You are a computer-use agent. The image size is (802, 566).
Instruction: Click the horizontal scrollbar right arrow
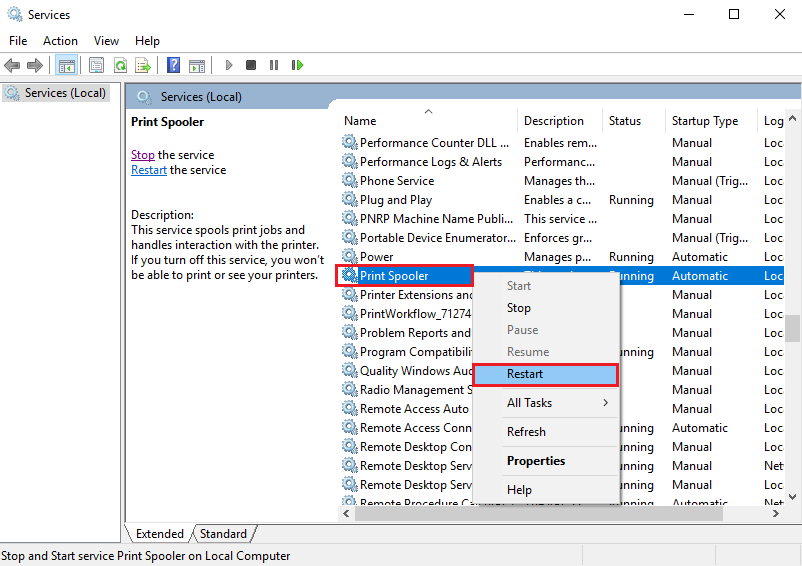[x=775, y=513]
